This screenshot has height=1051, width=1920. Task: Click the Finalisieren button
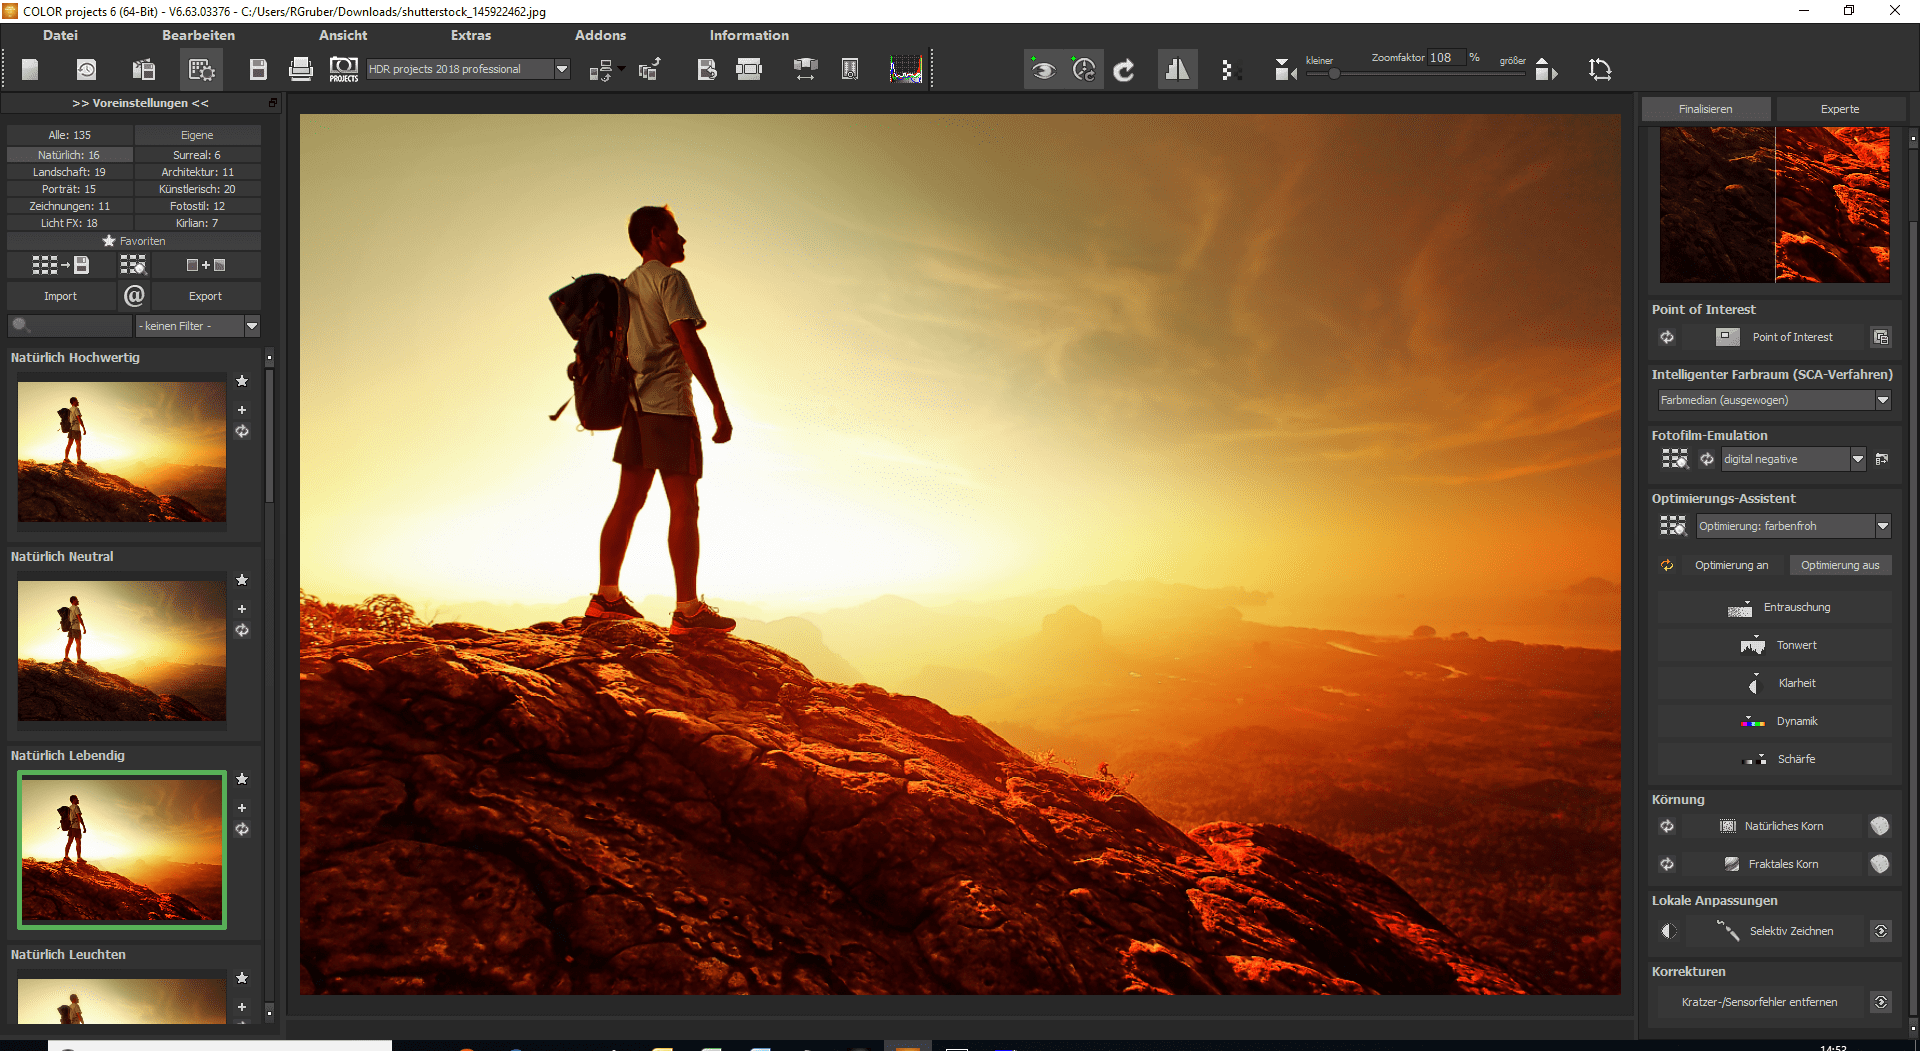1706,108
